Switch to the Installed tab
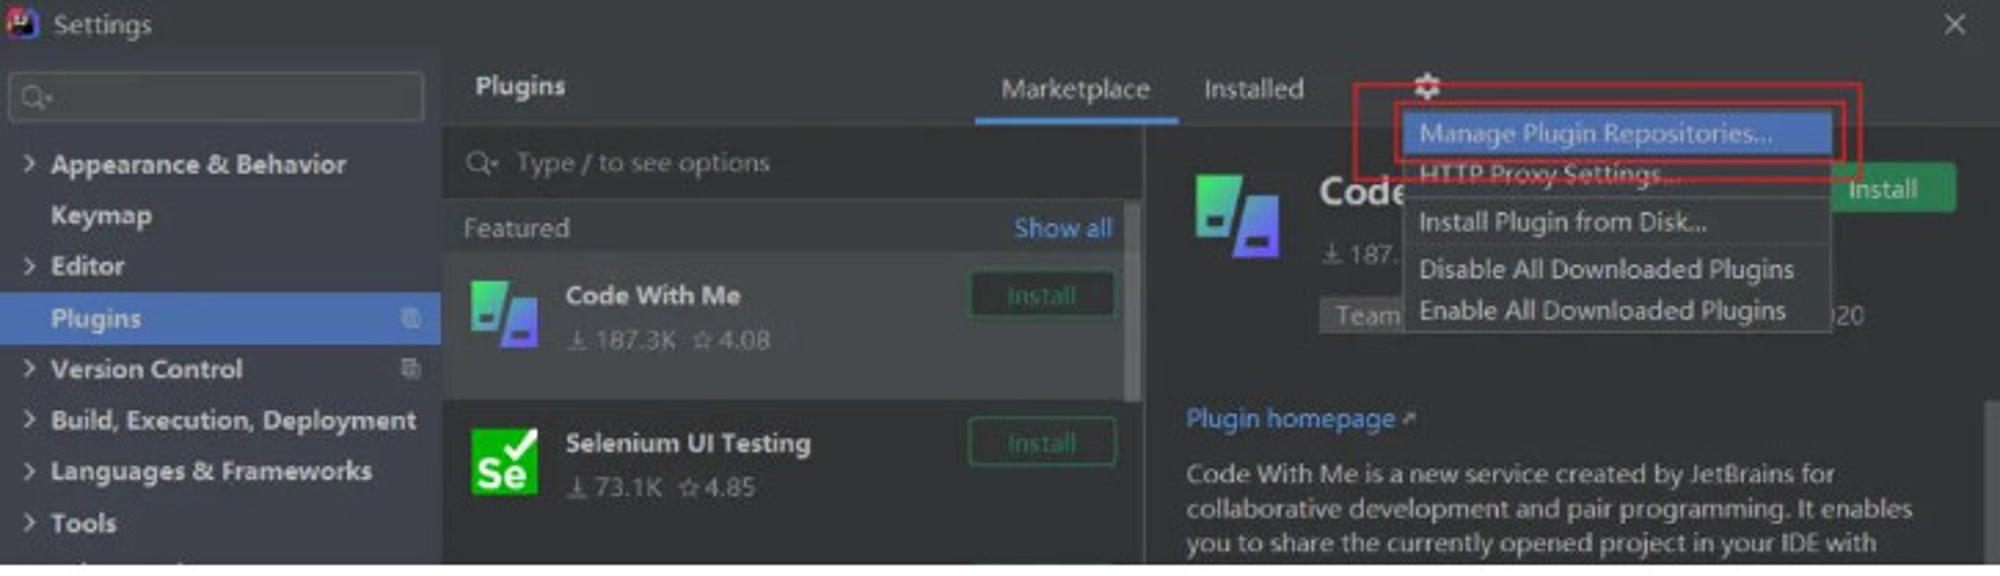 [1253, 89]
